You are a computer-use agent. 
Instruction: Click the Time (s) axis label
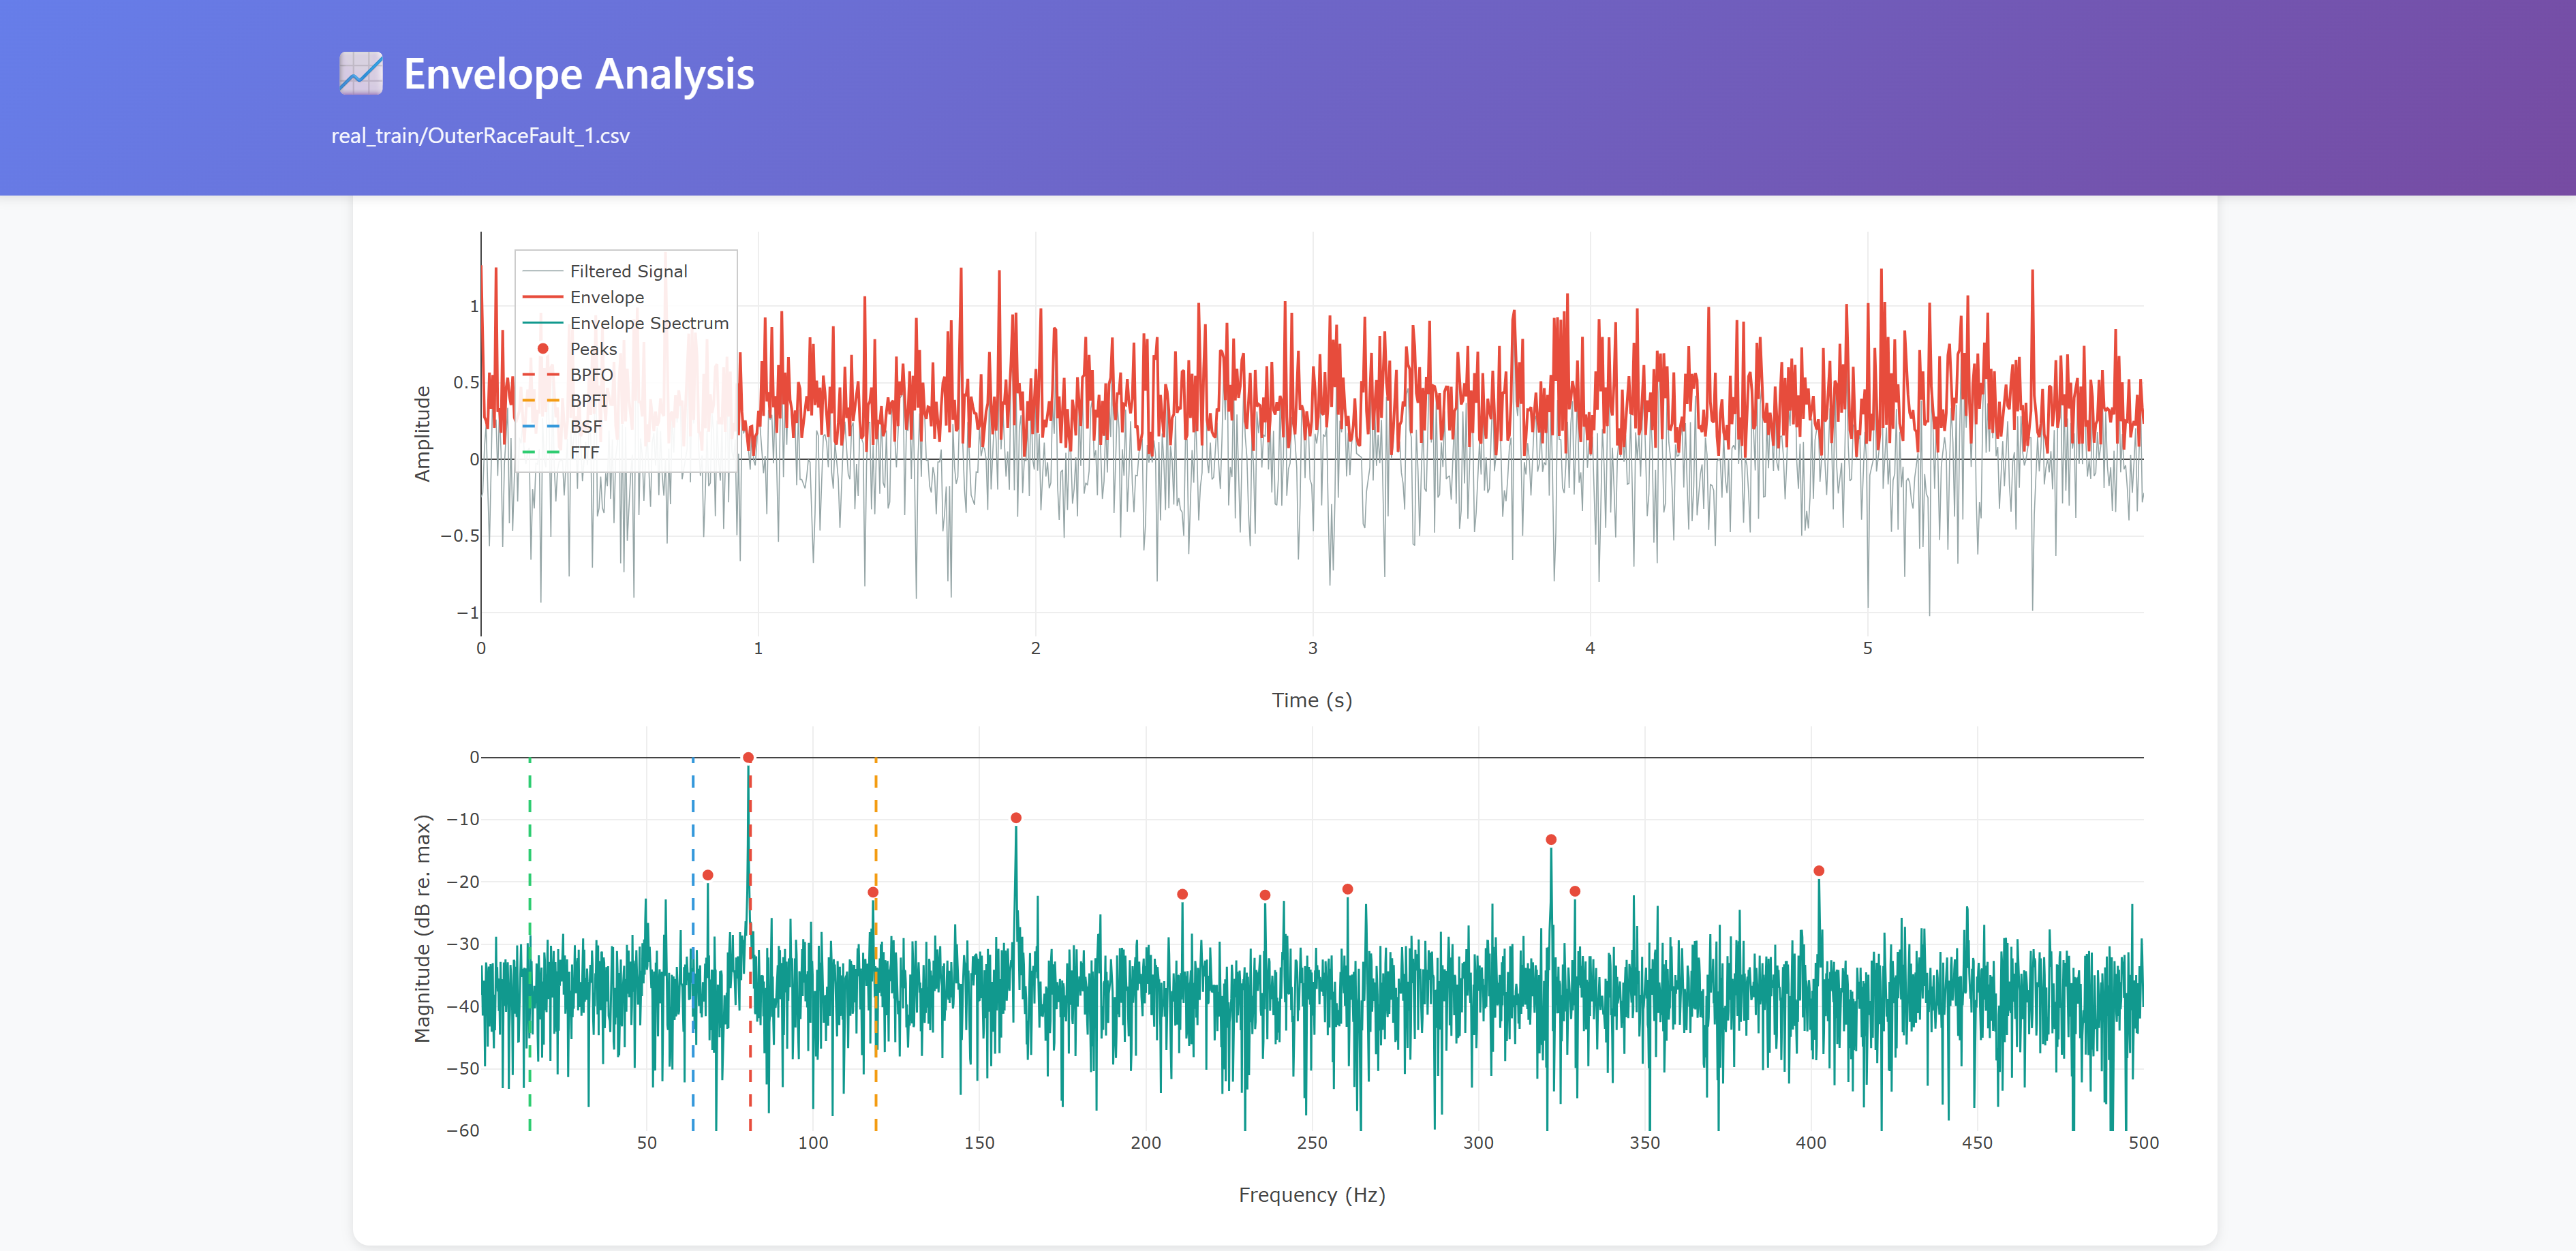1311,700
